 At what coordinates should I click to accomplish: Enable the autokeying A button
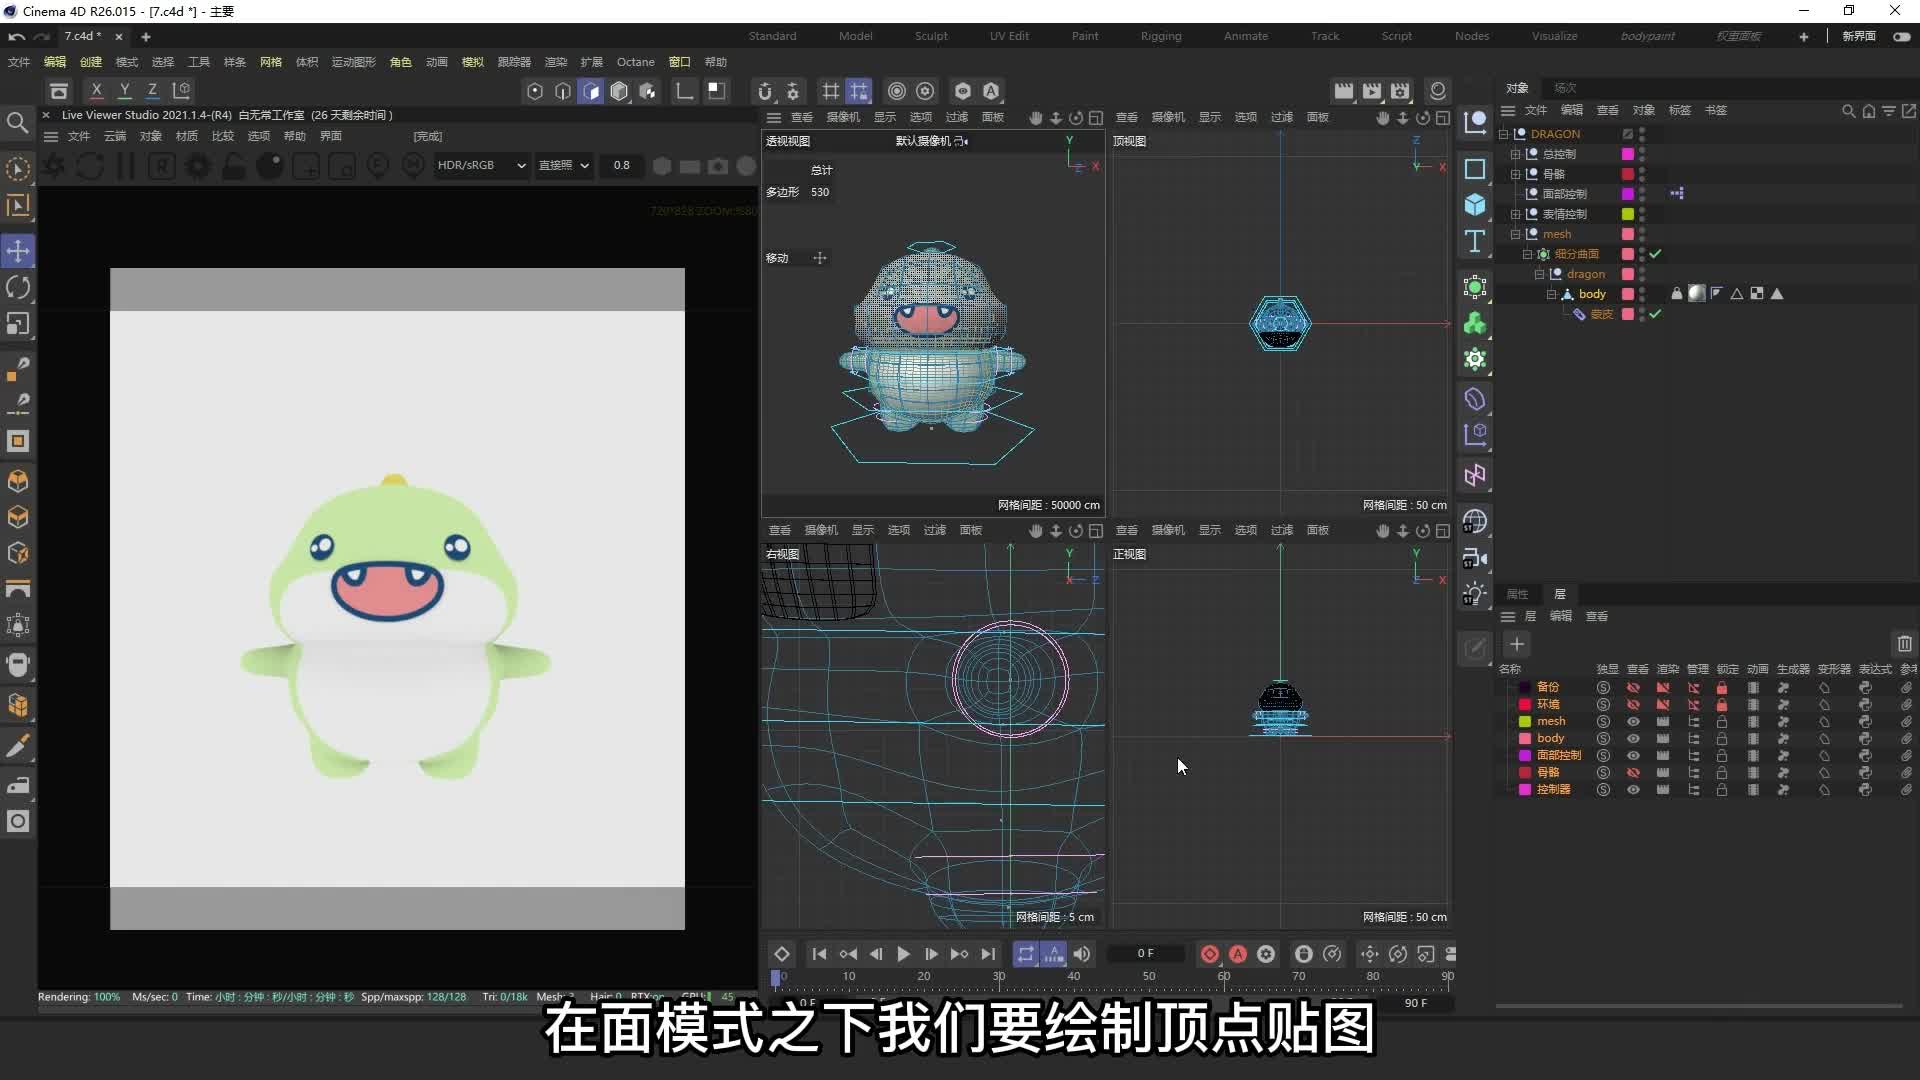pos(1238,954)
